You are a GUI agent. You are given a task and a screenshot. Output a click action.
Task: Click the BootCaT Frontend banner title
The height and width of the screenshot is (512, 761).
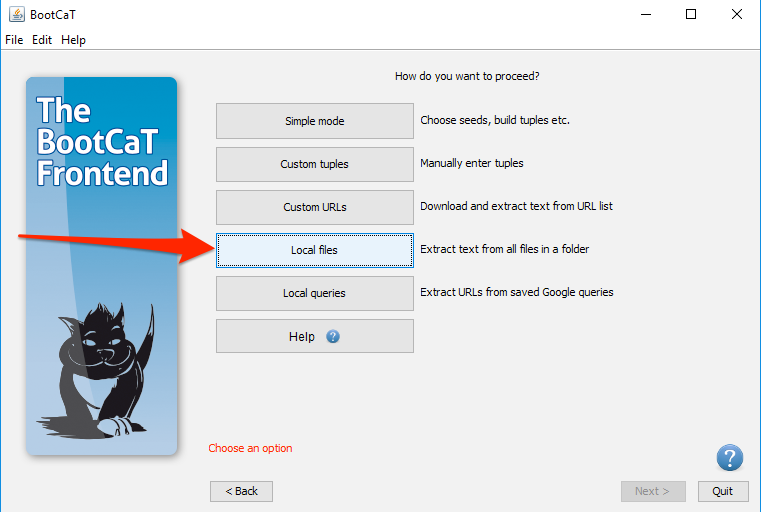pos(101,142)
